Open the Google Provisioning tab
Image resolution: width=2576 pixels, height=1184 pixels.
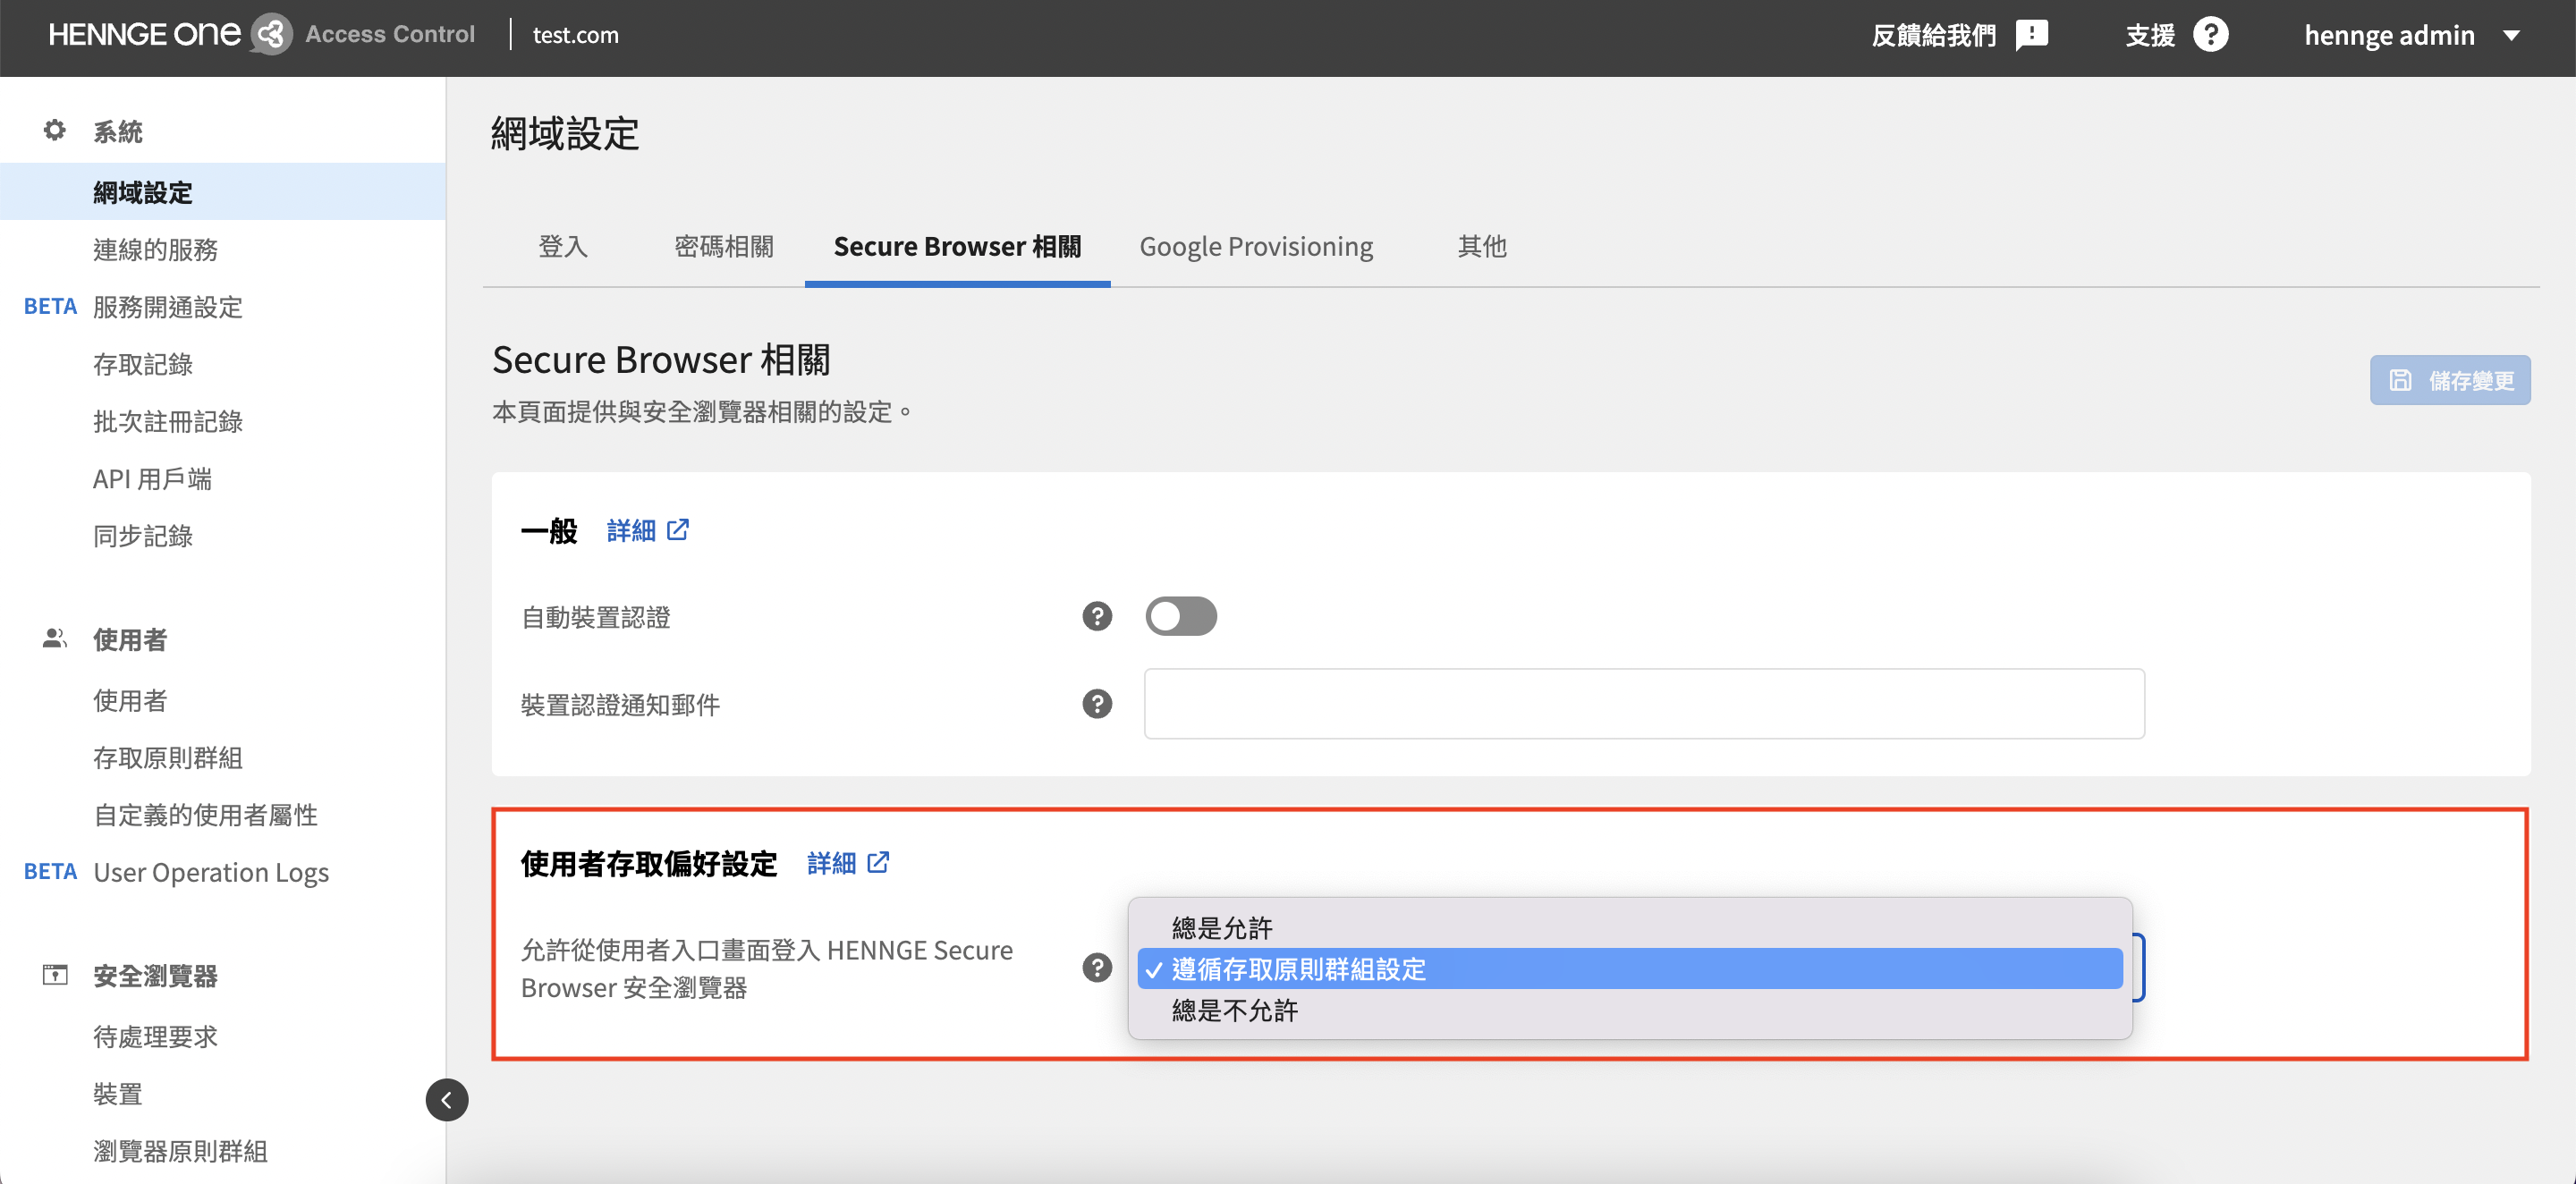coord(1256,246)
